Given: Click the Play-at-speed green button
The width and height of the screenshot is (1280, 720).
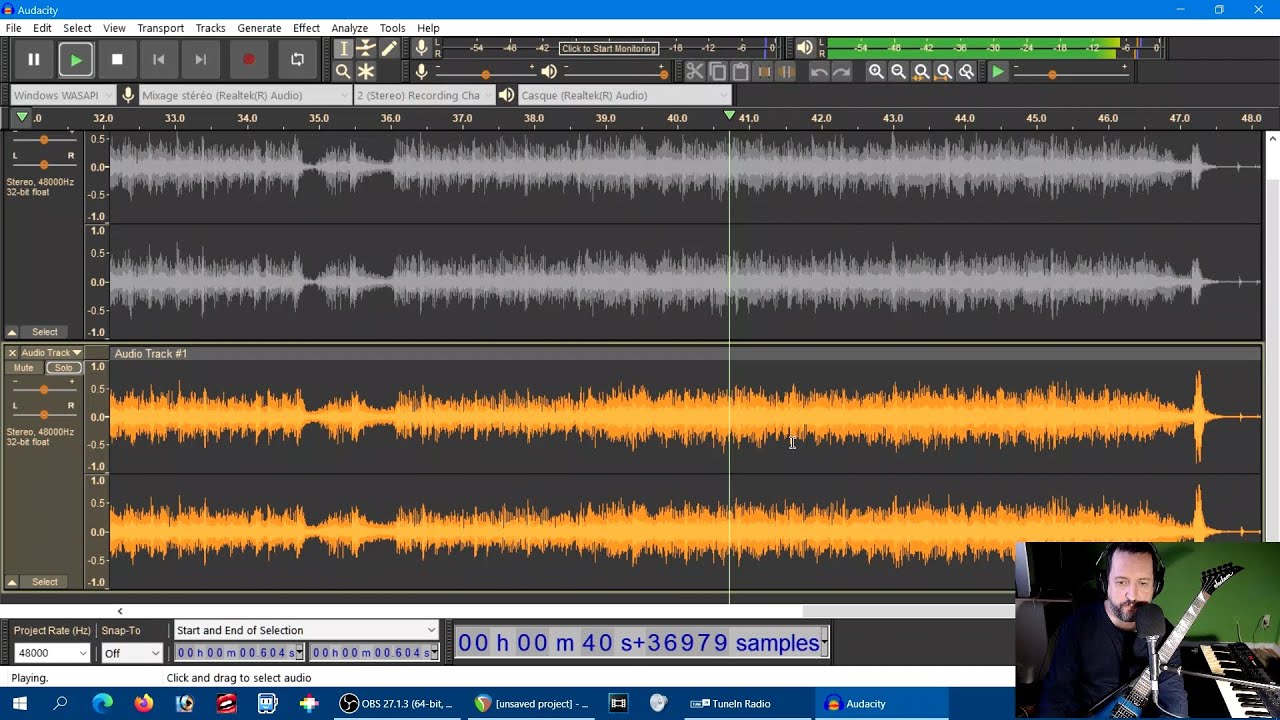Looking at the screenshot, I should coord(998,71).
